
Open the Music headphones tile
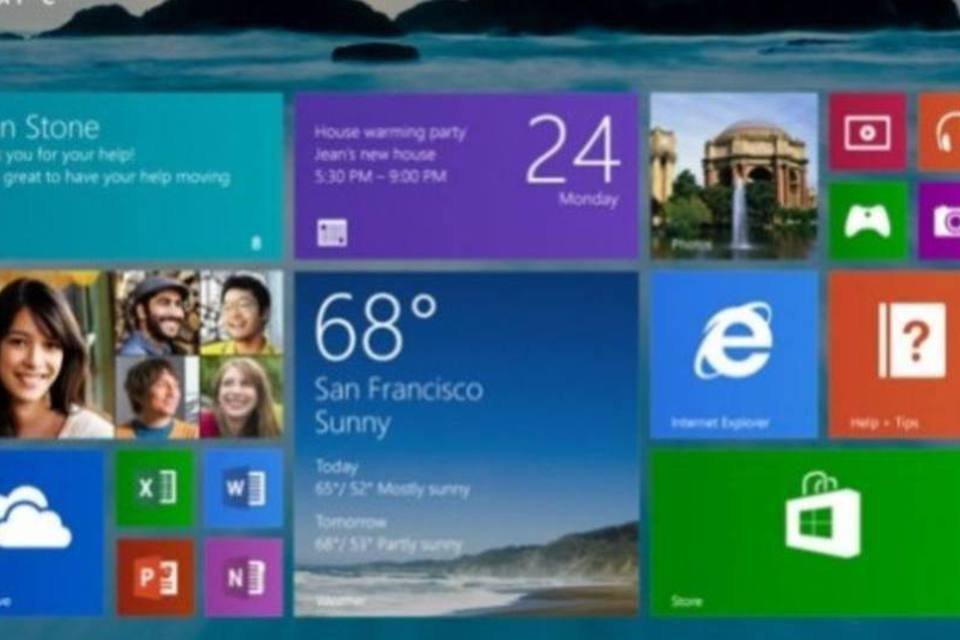942,132
